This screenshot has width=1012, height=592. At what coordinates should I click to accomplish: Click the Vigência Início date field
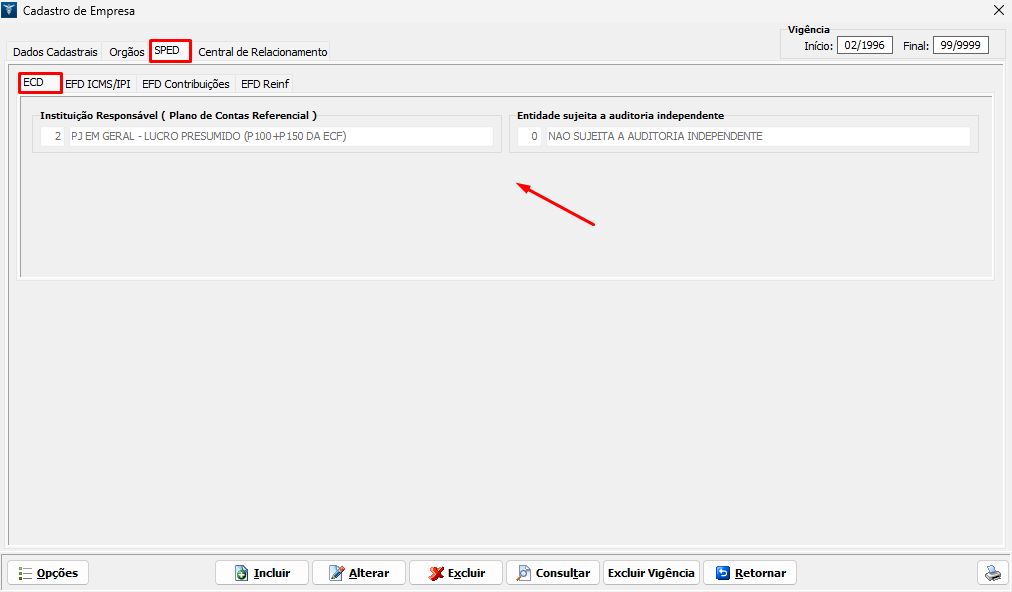point(864,46)
